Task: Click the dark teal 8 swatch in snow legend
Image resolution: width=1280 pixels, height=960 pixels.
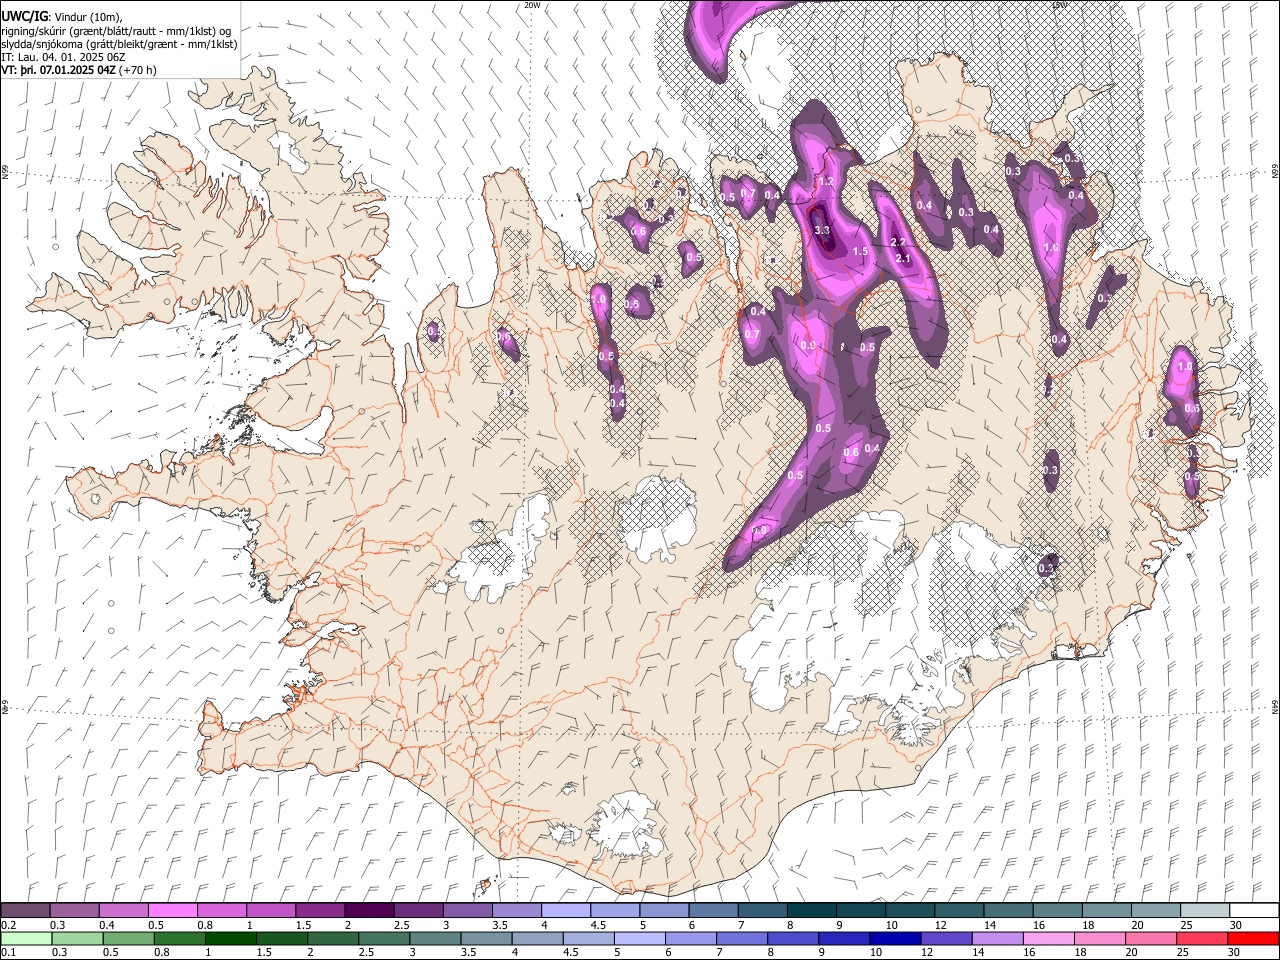Action: pyautogui.click(x=811, y=910)
